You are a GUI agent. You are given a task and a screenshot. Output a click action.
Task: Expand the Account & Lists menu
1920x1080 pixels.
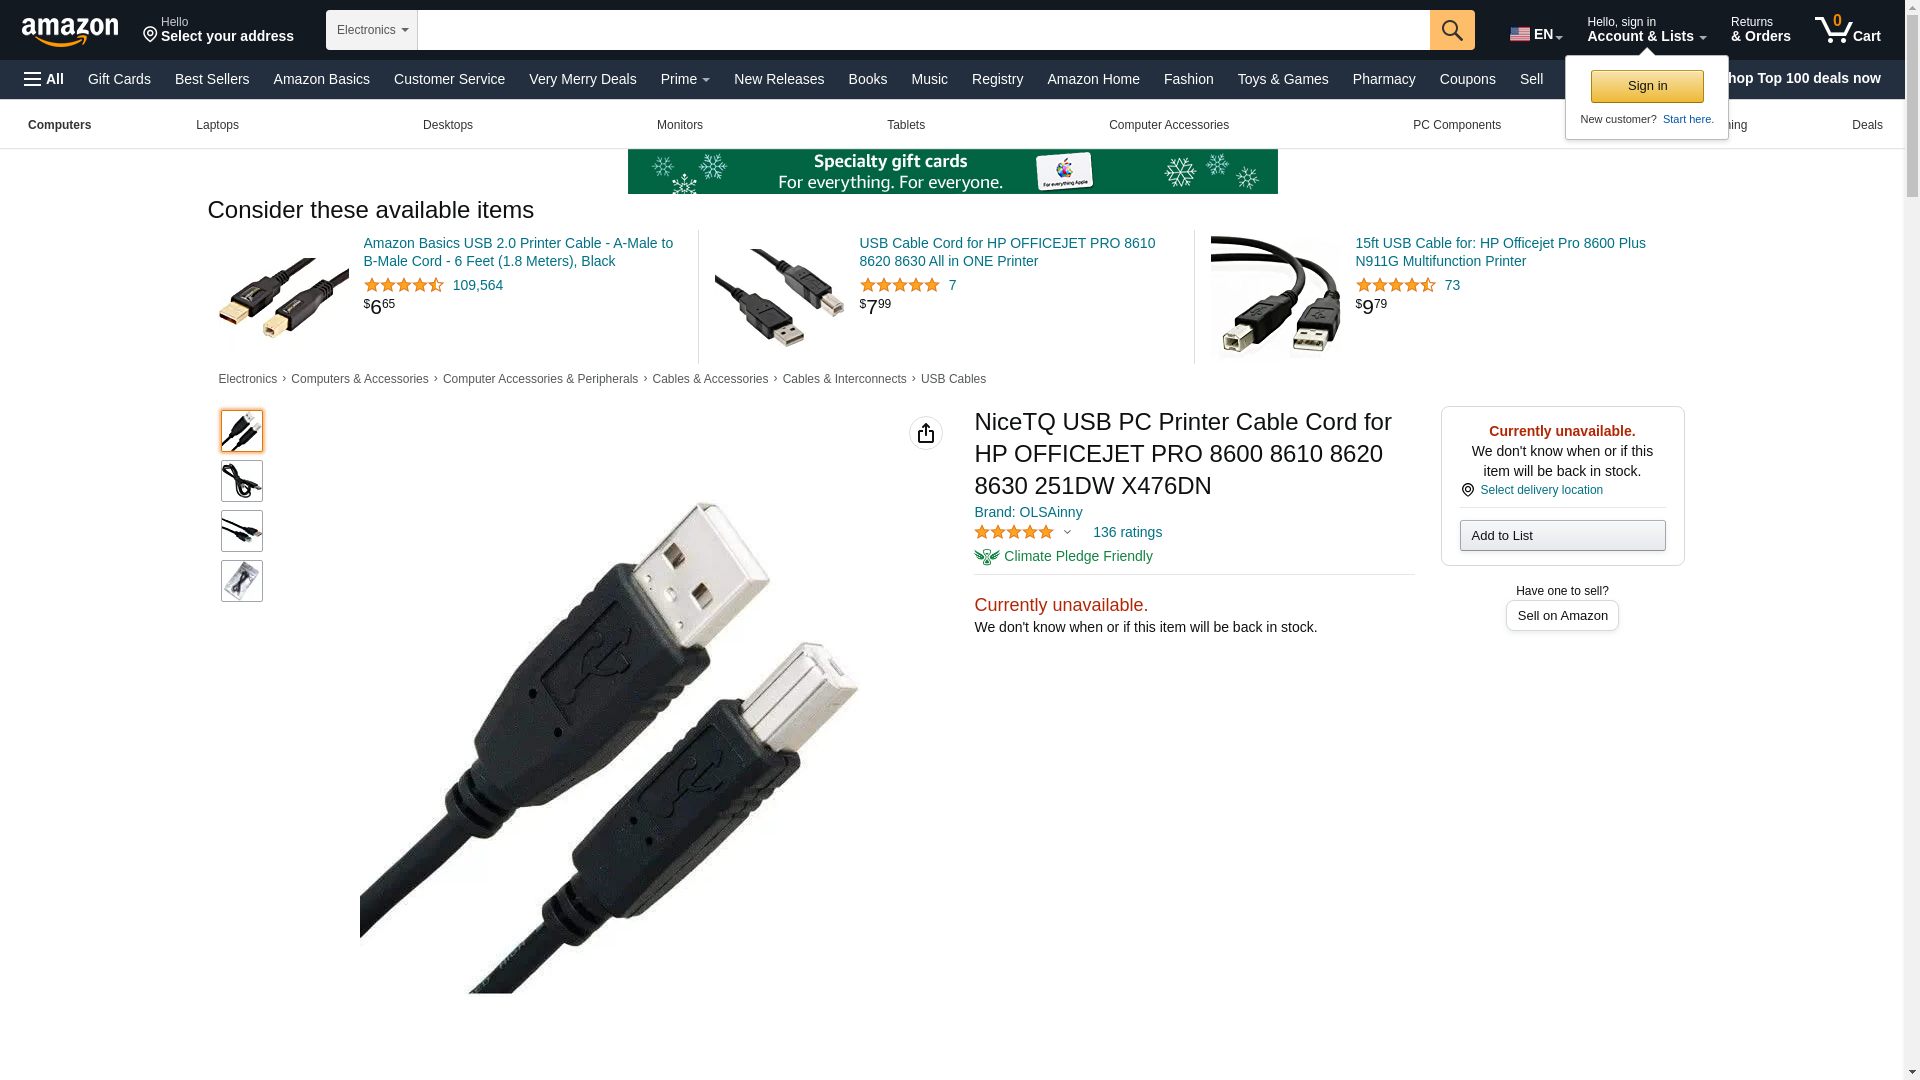pyautogui.click(x=1646, y=30)
